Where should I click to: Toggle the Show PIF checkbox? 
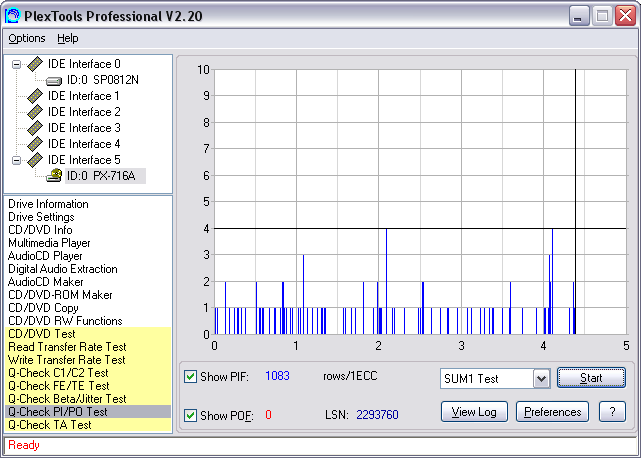point(190,376)
